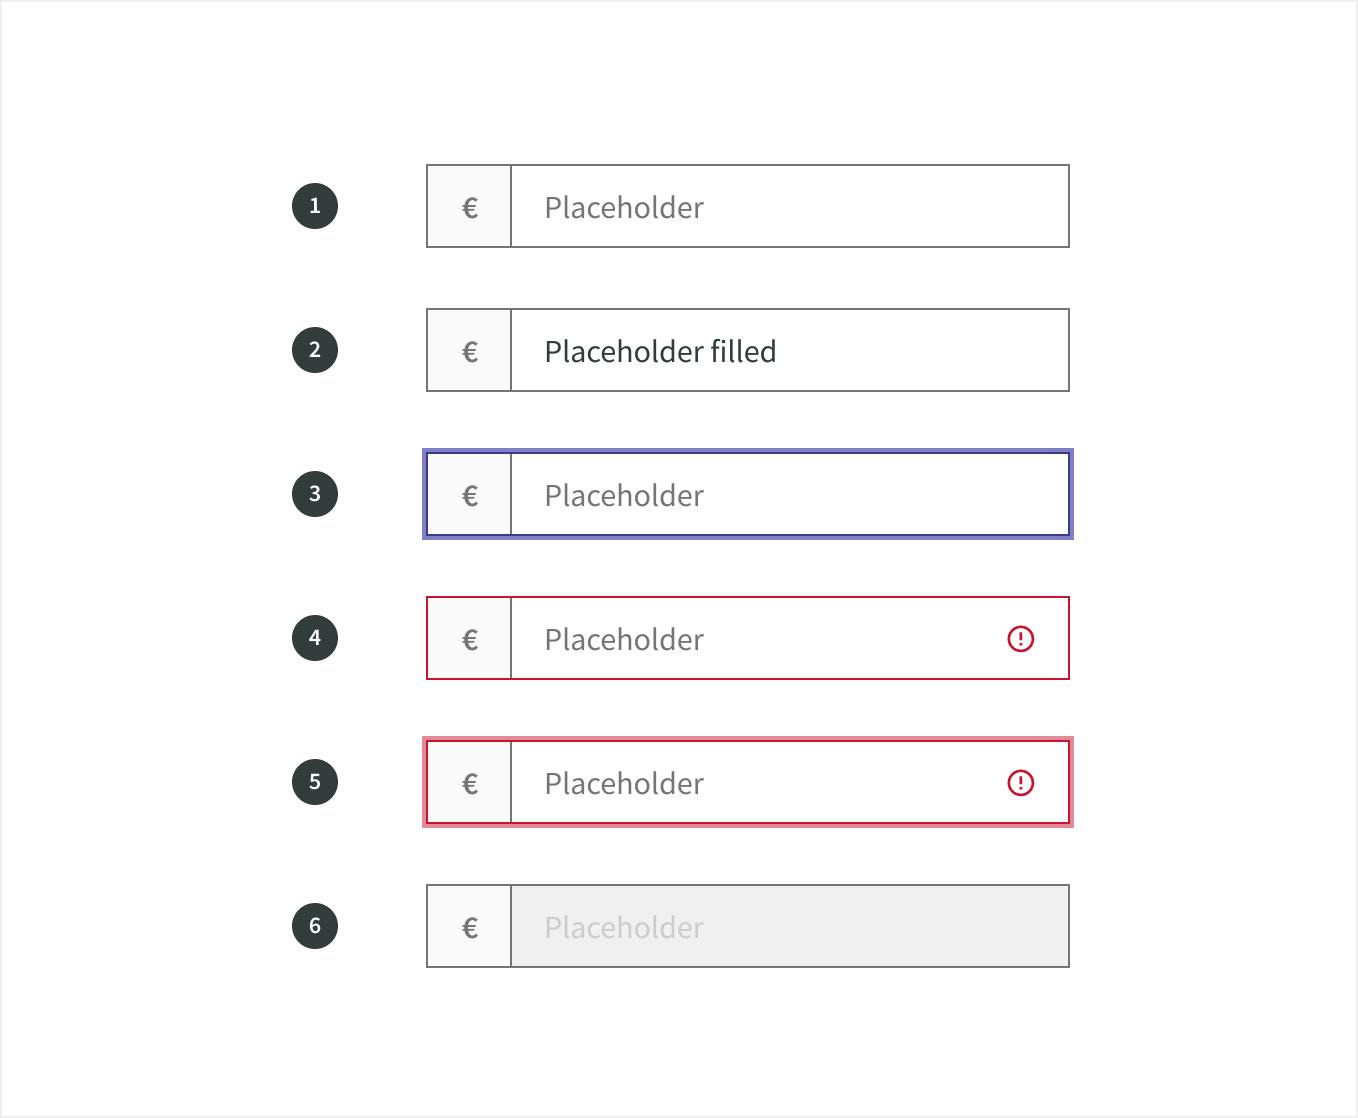Viewport: 1358px width, 1118px height.
Task: Click the euro icon in field 1
Action: click(470, 207)
